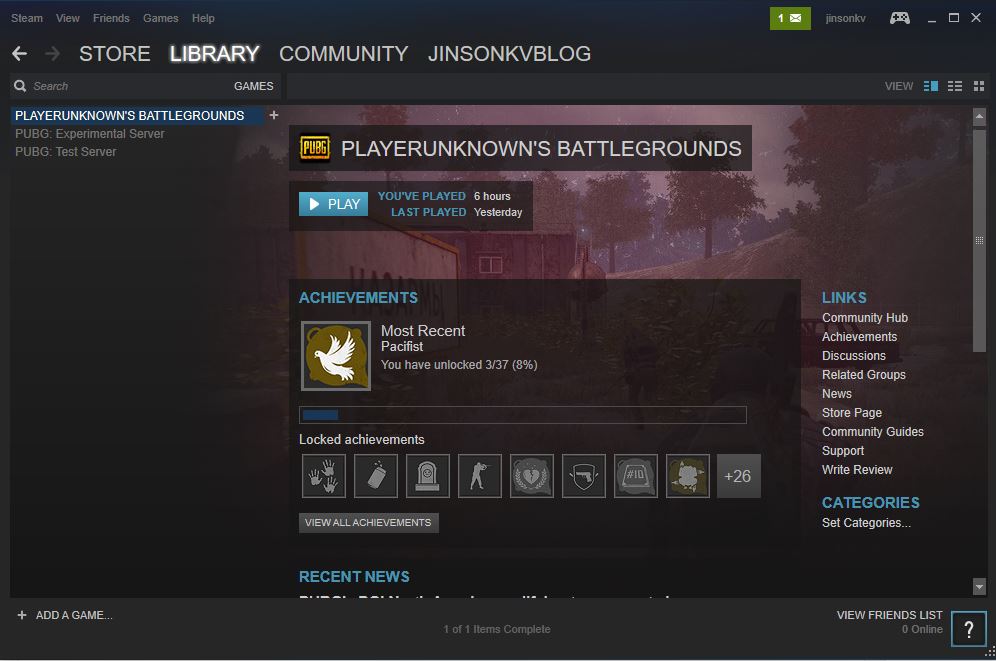Launch Big Picture mode controller icon
996x661 pixels.
click(899, 18)
